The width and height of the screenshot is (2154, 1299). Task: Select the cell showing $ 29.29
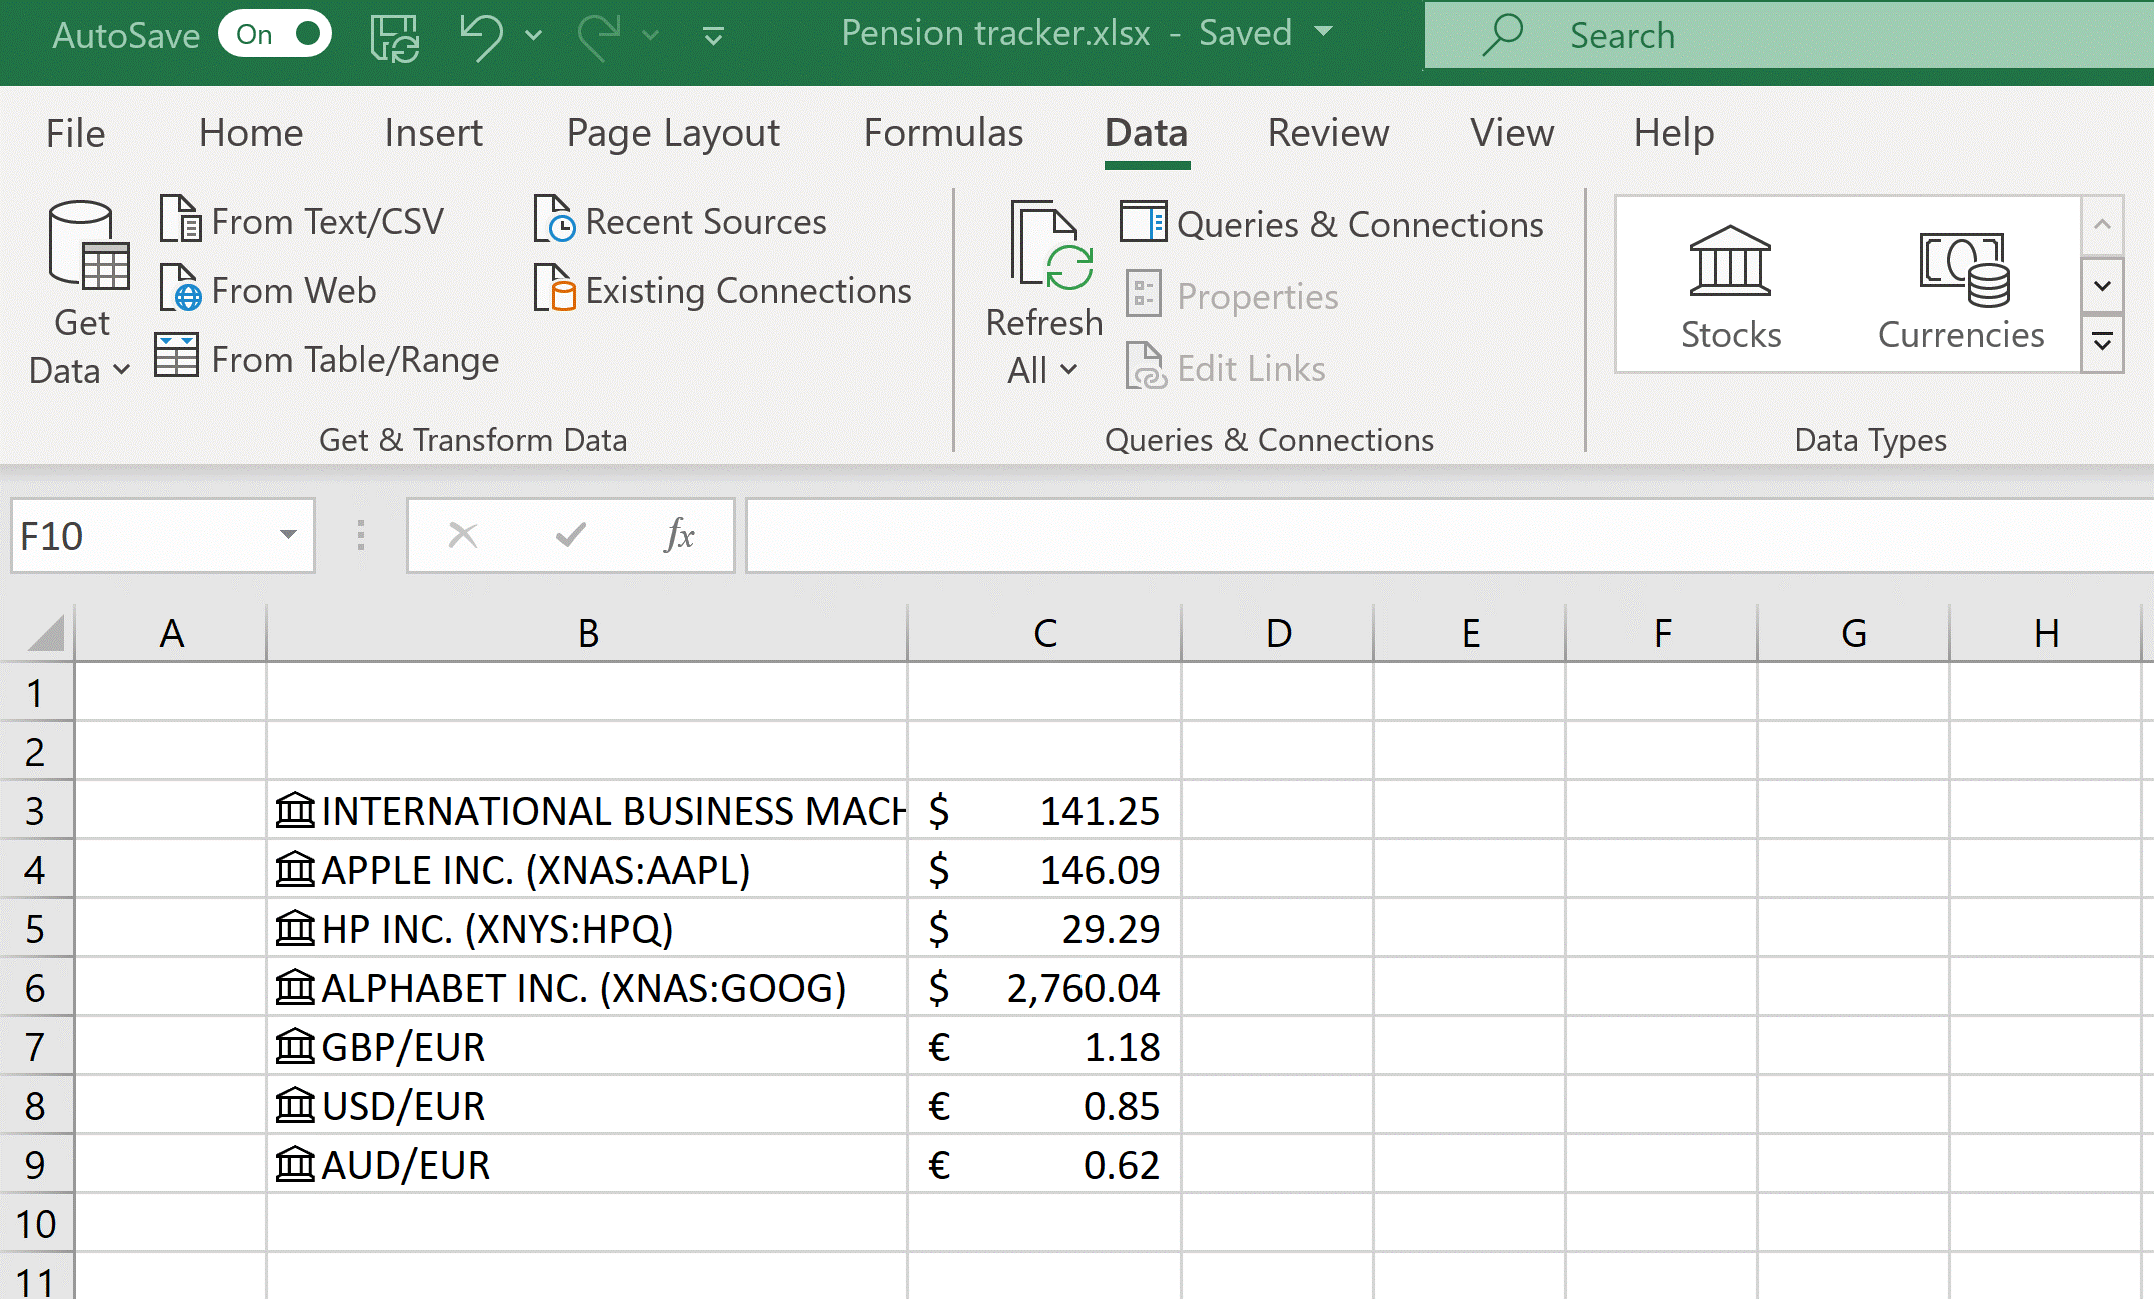(x=1045, y=928)
